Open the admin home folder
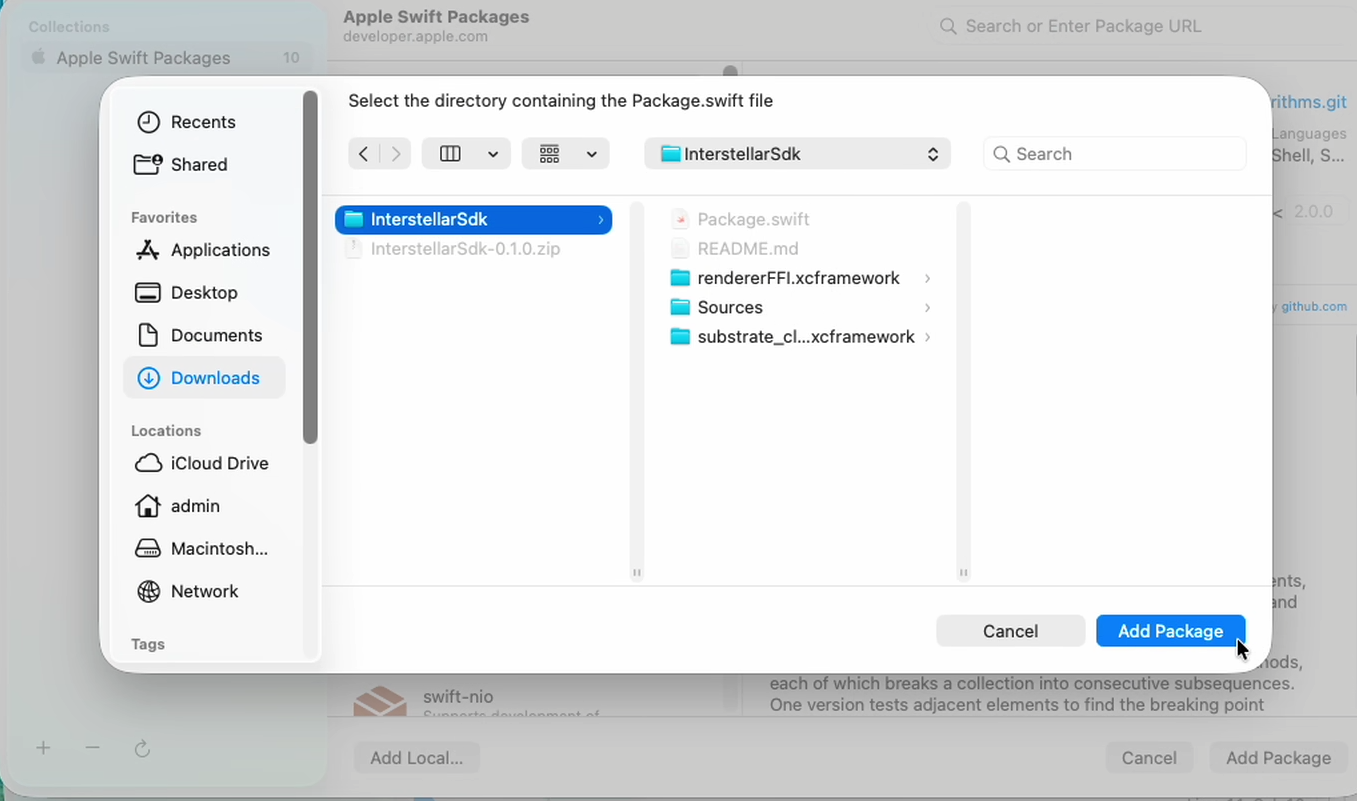The height and width of the screenshot is (801, 1357). coord(178,507)
